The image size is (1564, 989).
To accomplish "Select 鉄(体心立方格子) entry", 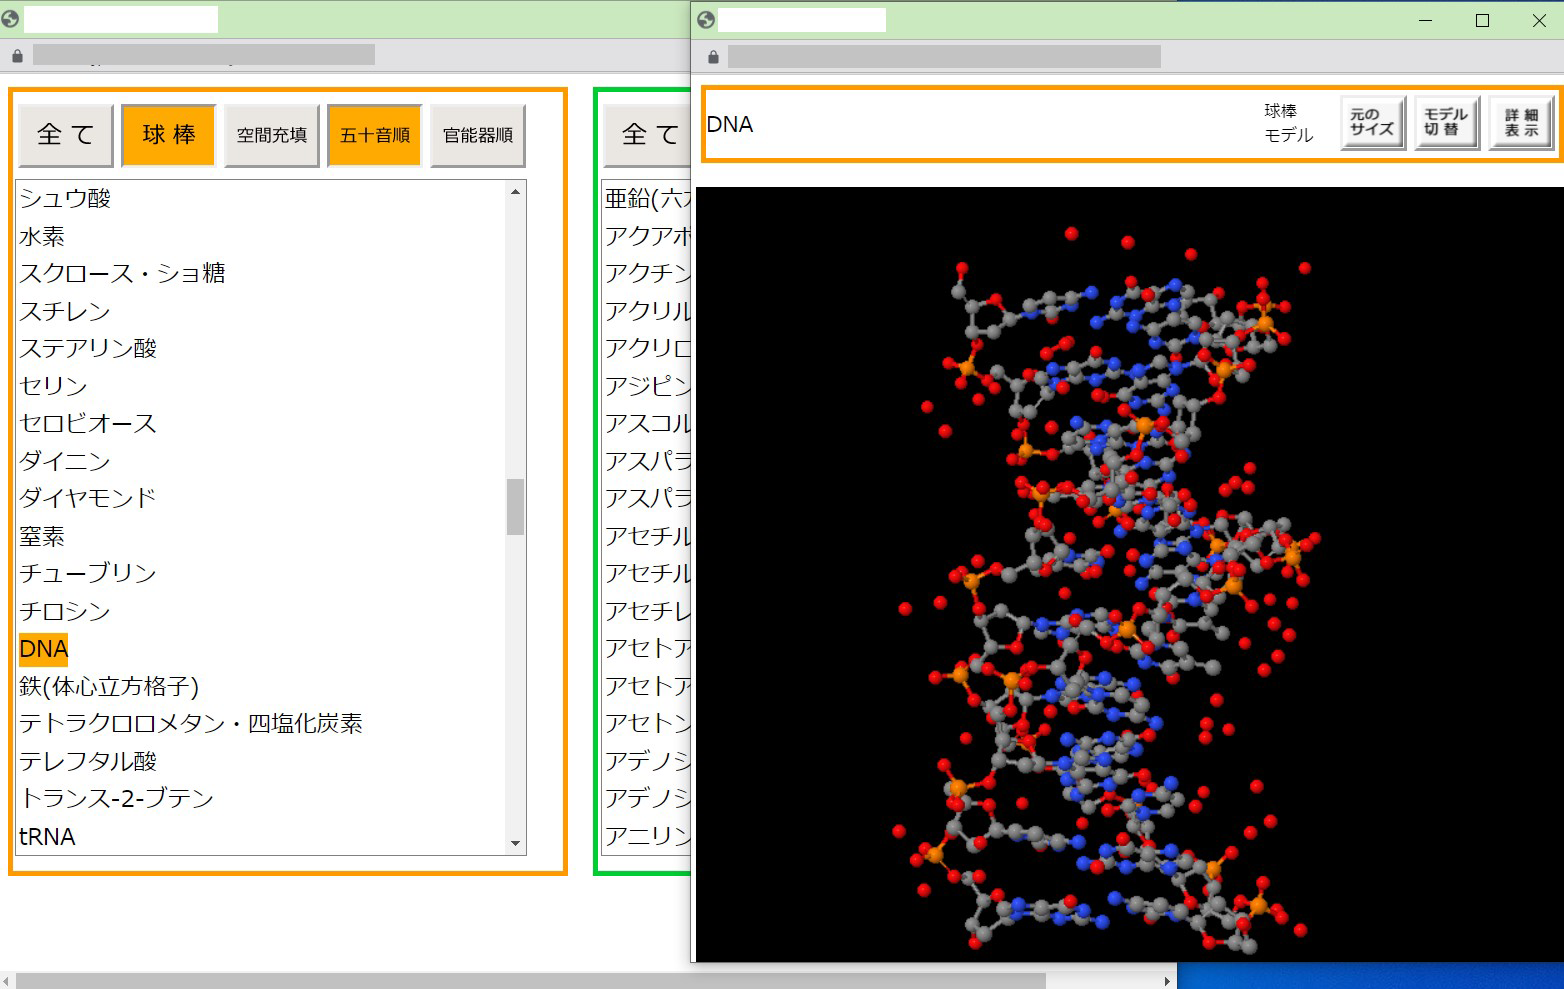I will coord(109,686).
